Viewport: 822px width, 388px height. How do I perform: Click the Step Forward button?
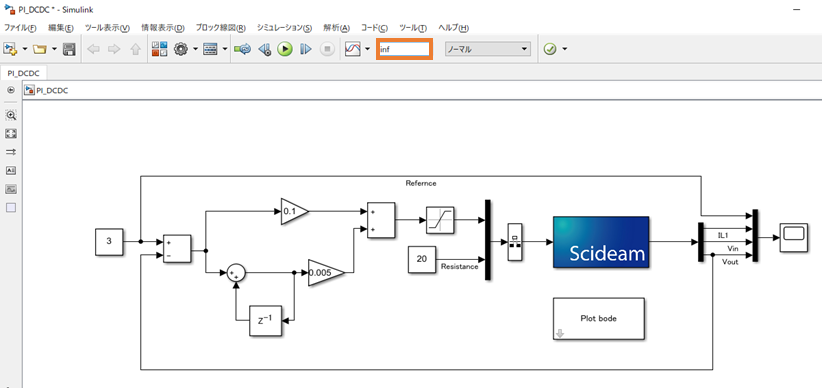[306, 49]
